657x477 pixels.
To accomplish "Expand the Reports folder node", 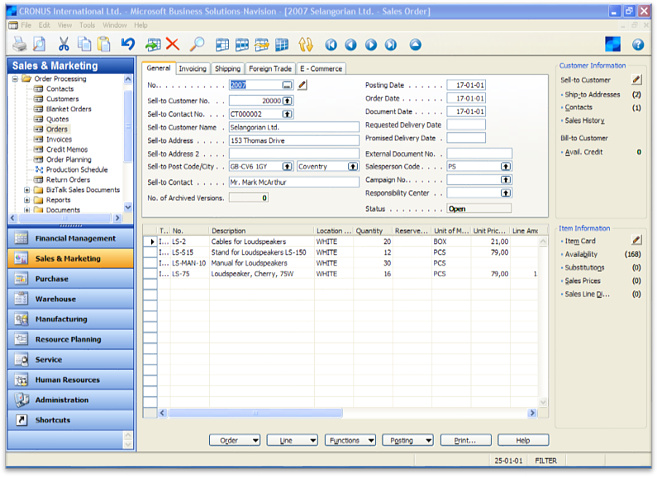I will click(x=27, y=200).
